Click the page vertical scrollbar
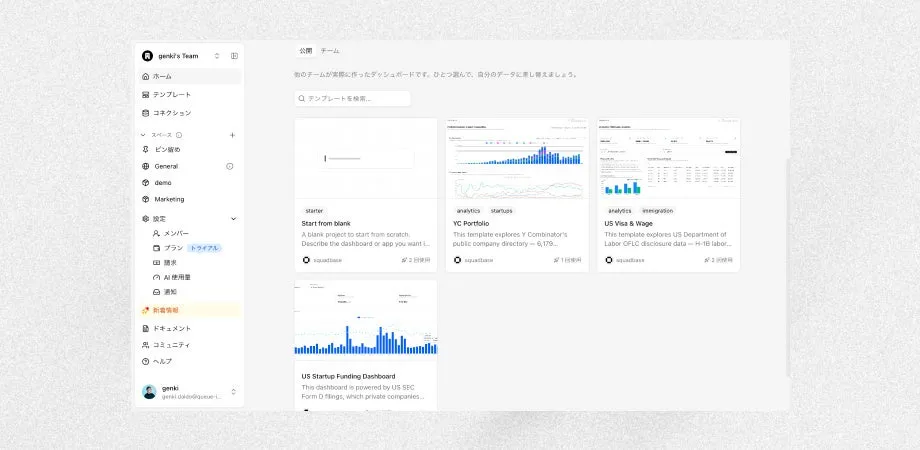 pyautogui.click(x=787, y=268)
